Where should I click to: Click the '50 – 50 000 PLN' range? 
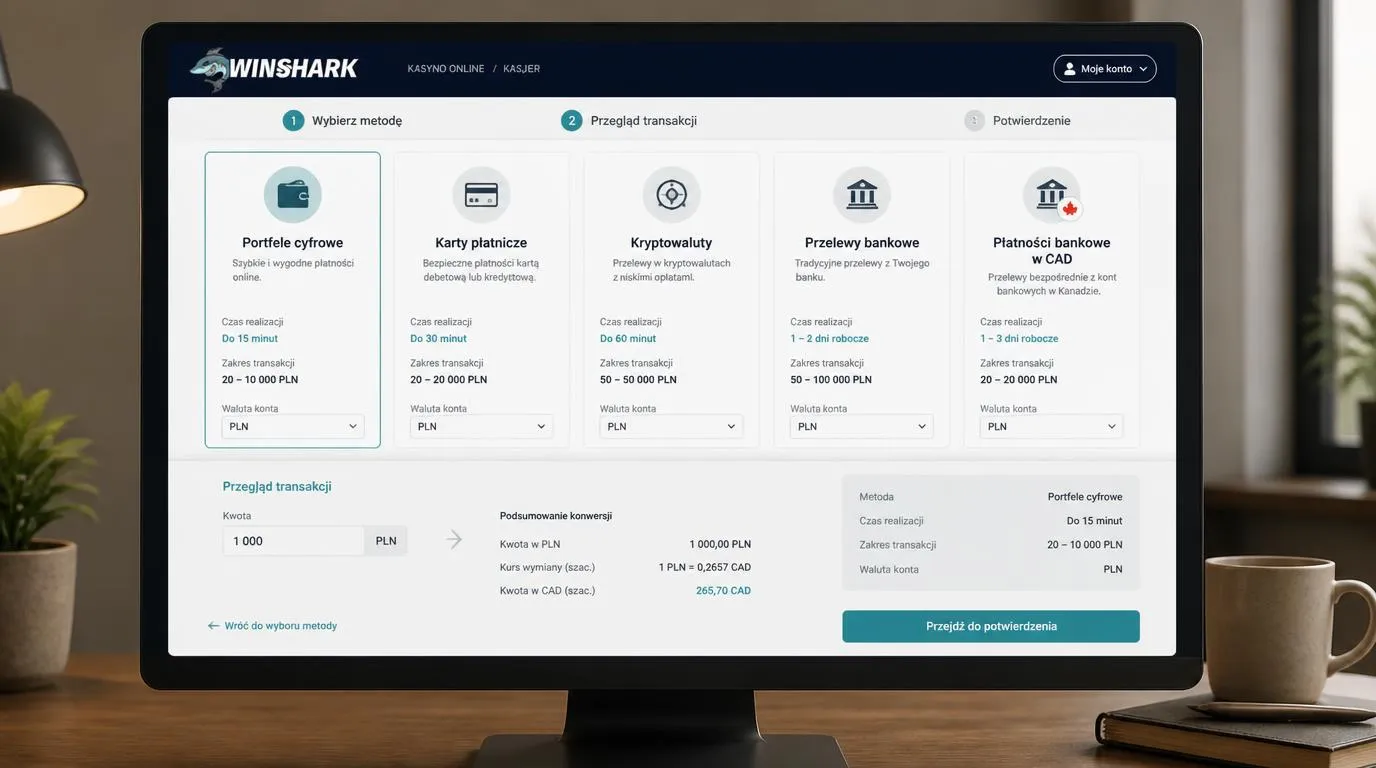pyautogui.click(x=638, y=380)
